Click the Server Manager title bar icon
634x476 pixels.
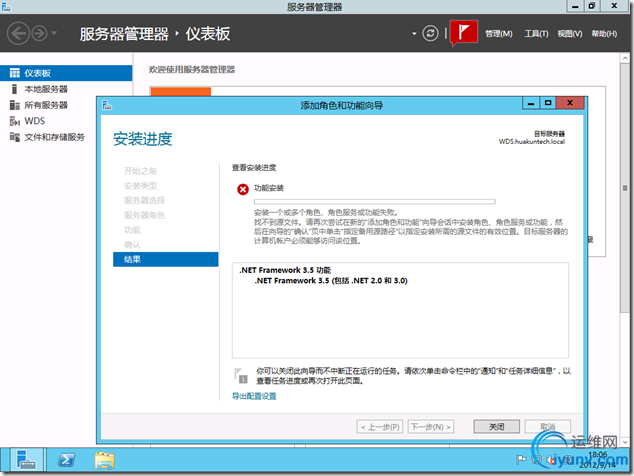point(6,6)
